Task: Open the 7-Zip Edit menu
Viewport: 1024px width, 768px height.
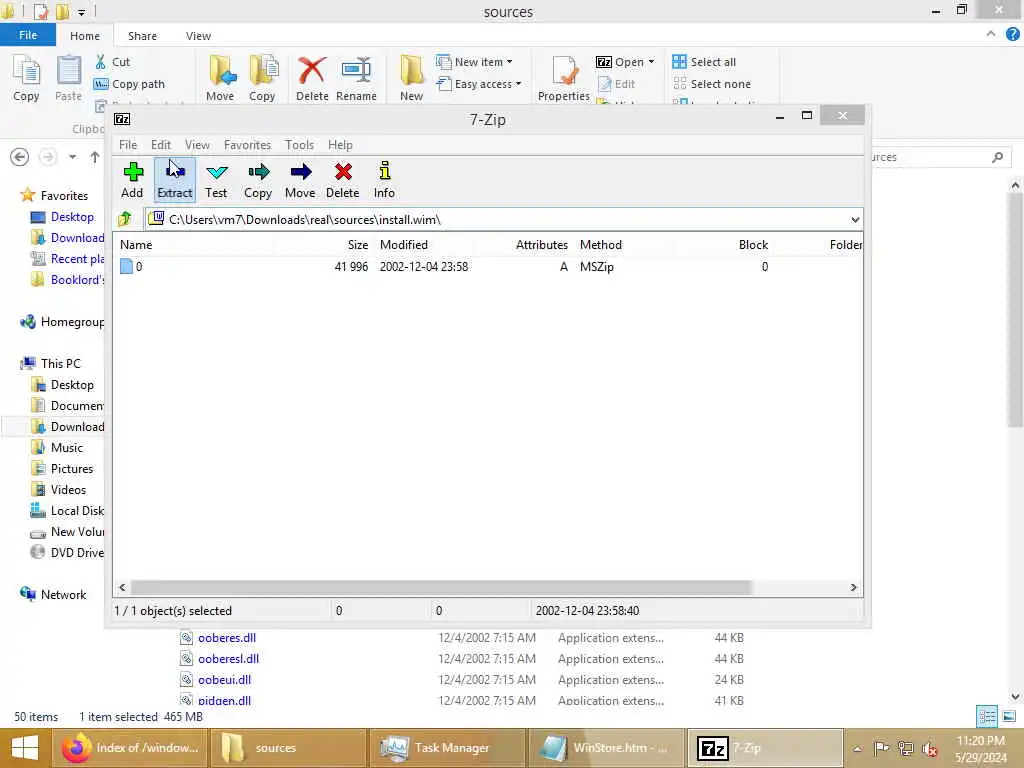Action: click(161, 145)
